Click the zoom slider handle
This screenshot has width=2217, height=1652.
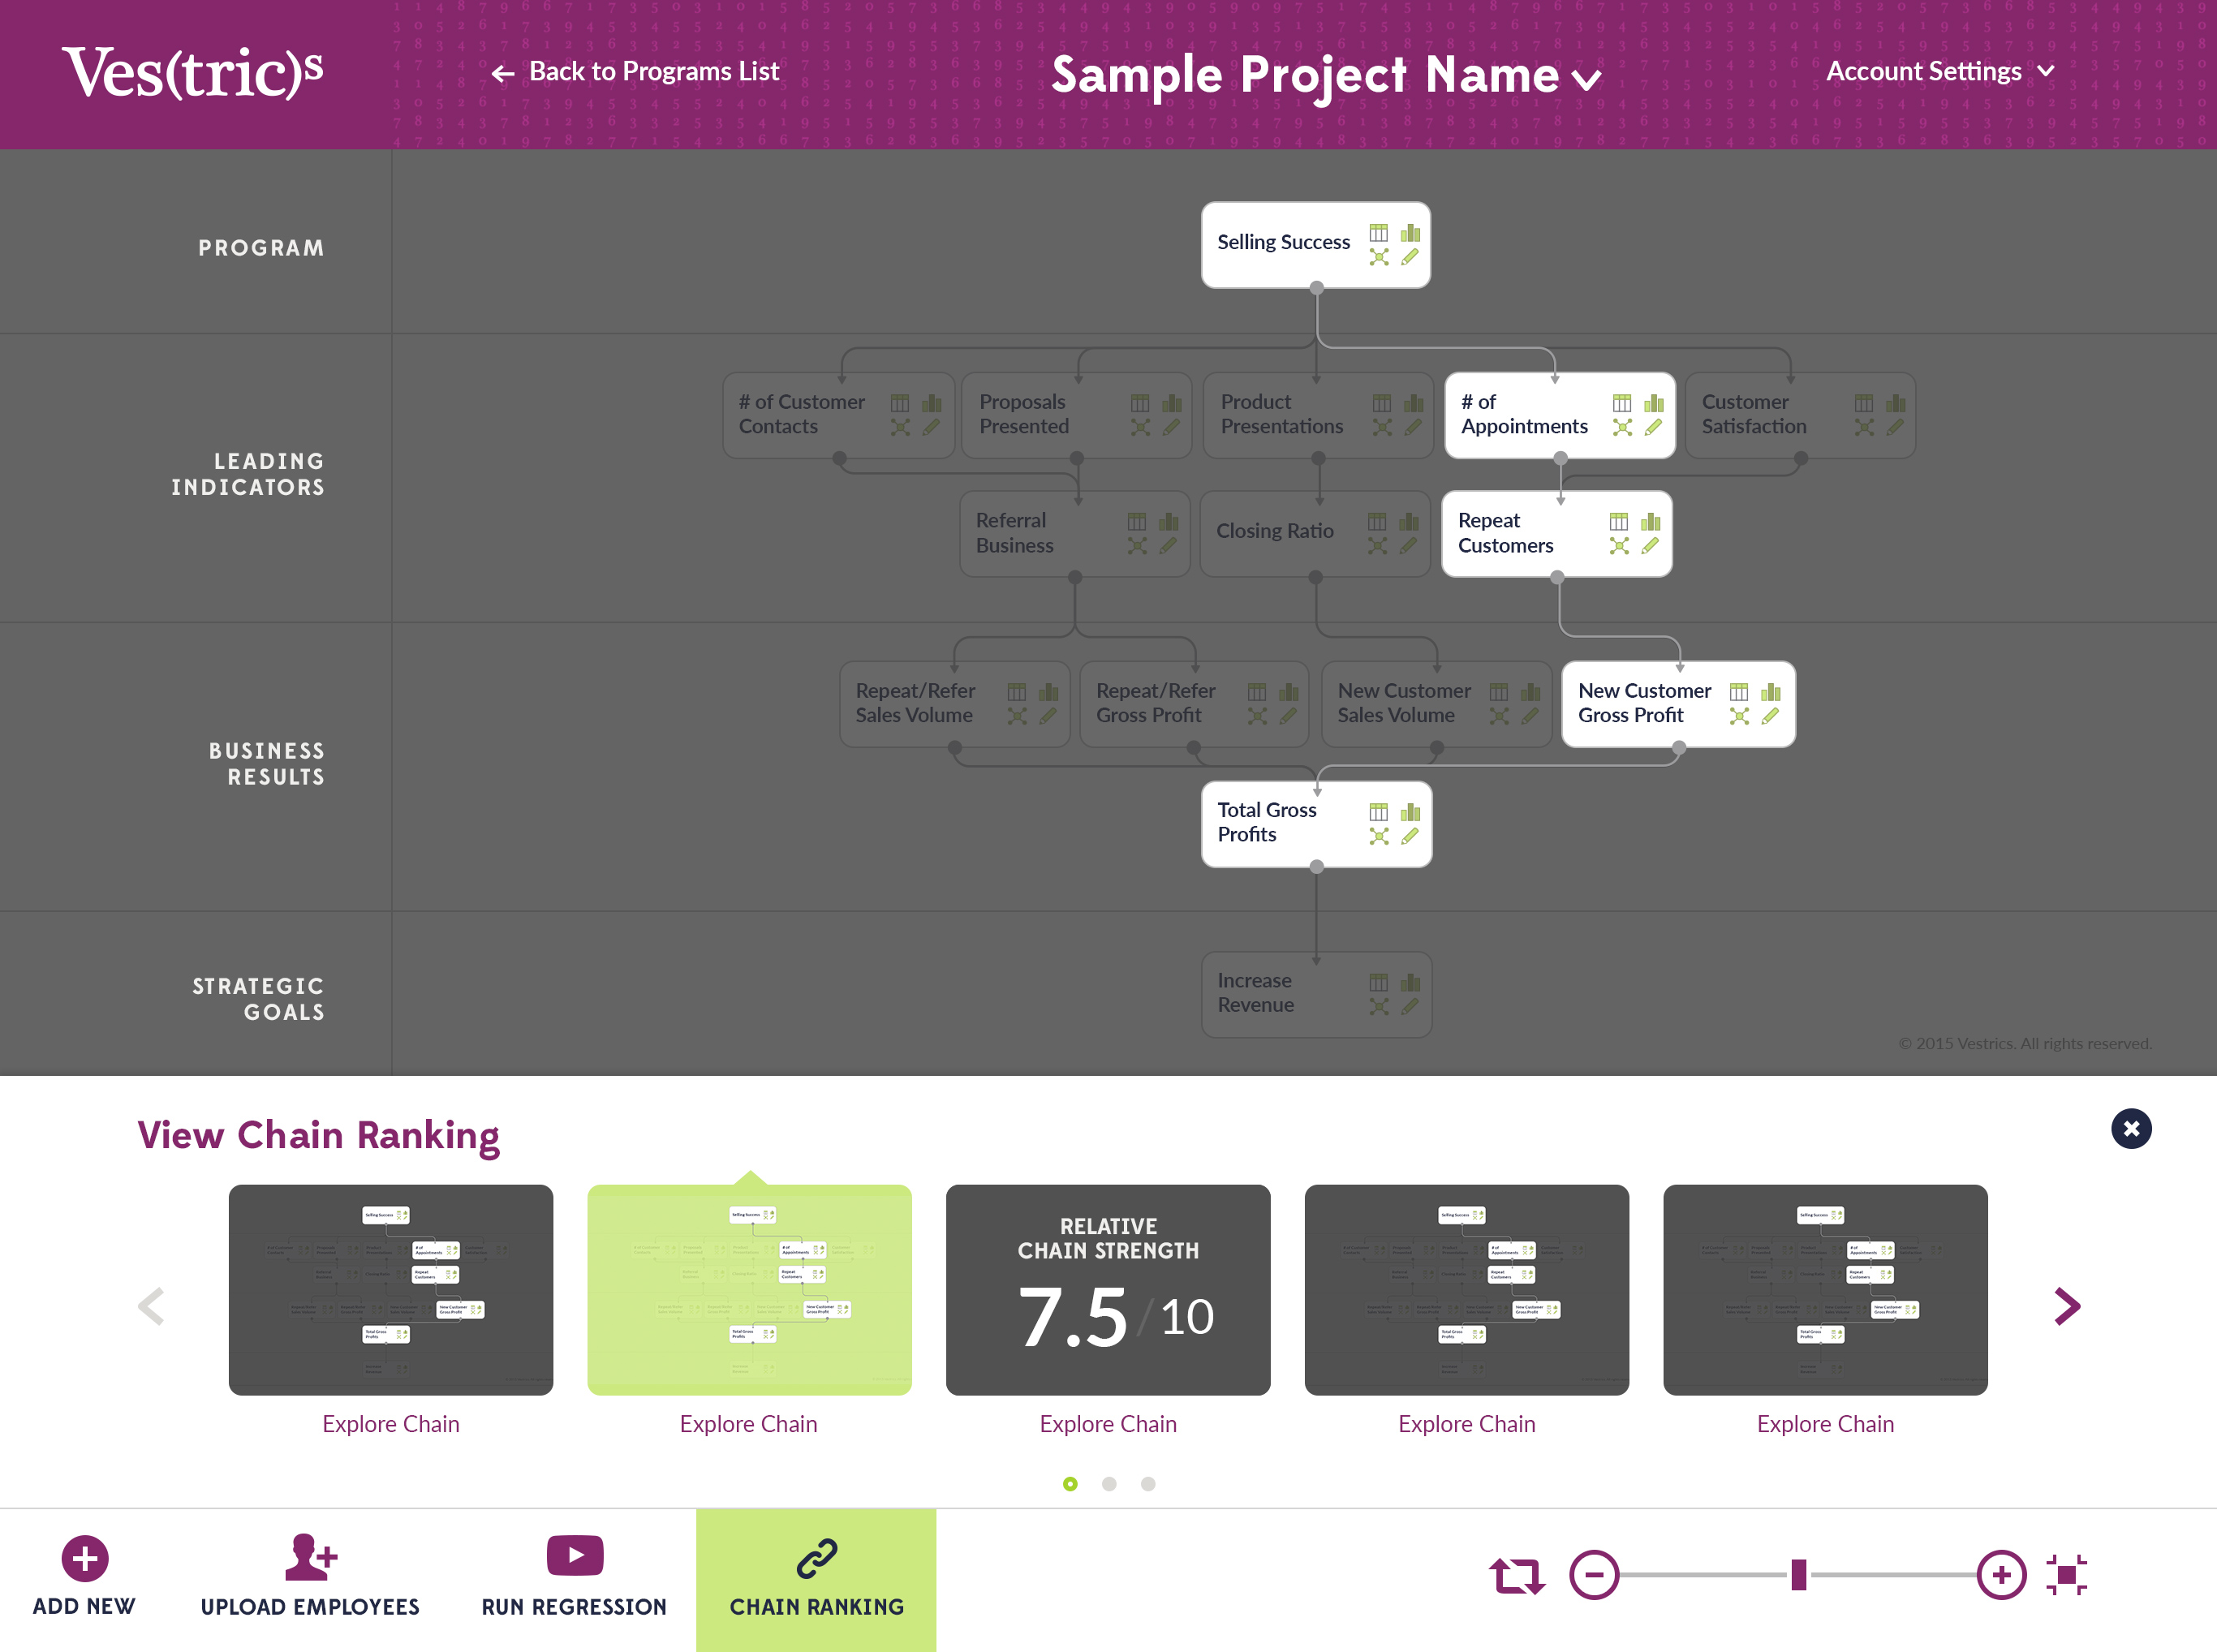(x=1799, y=1575)
